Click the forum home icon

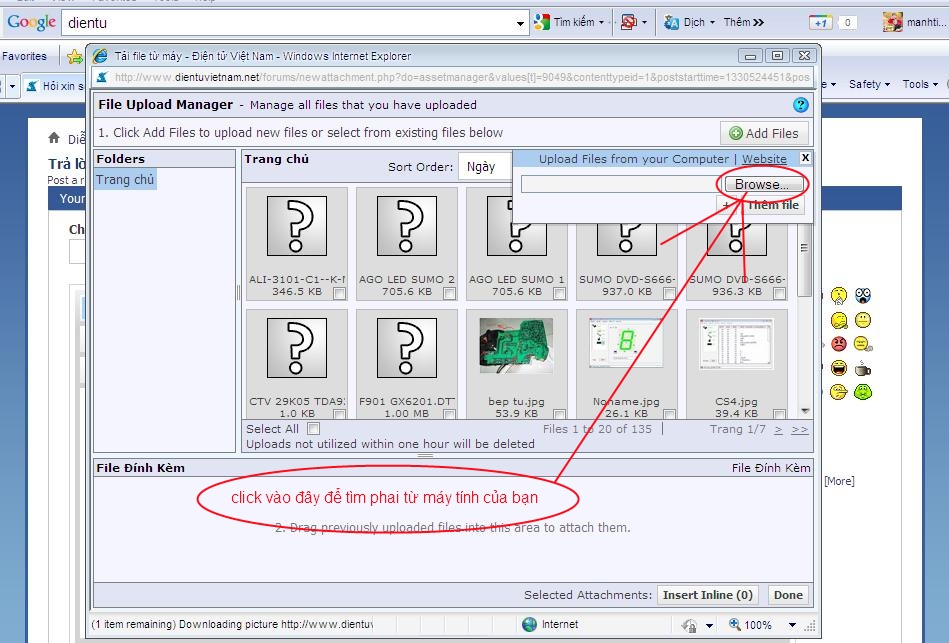coord(54,138)
